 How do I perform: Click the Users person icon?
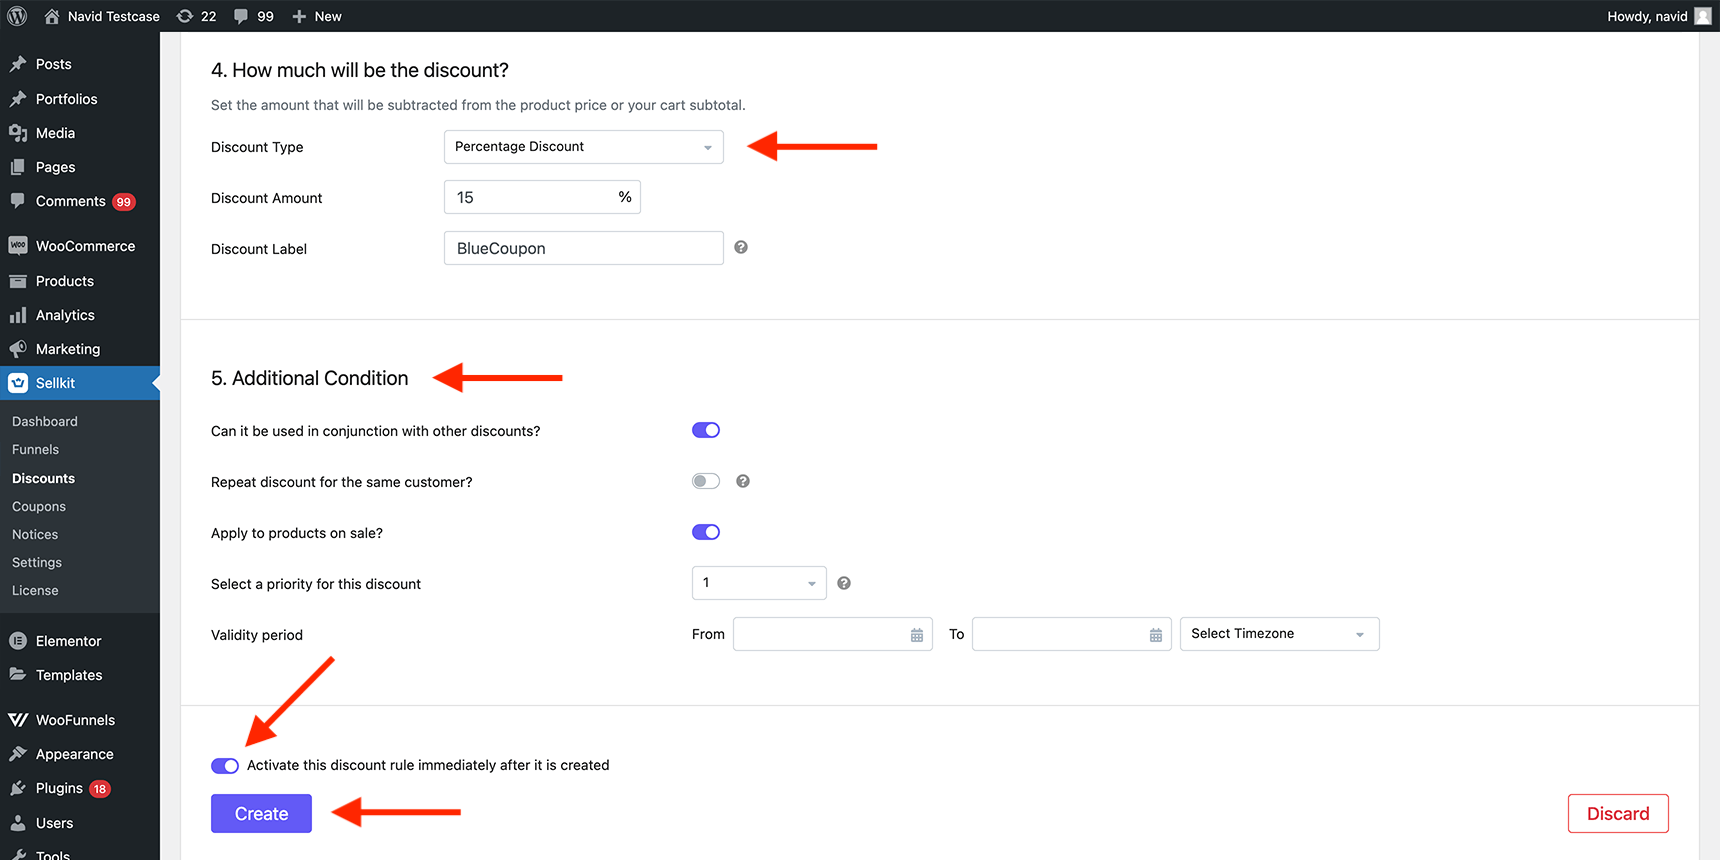coord(18,823)
